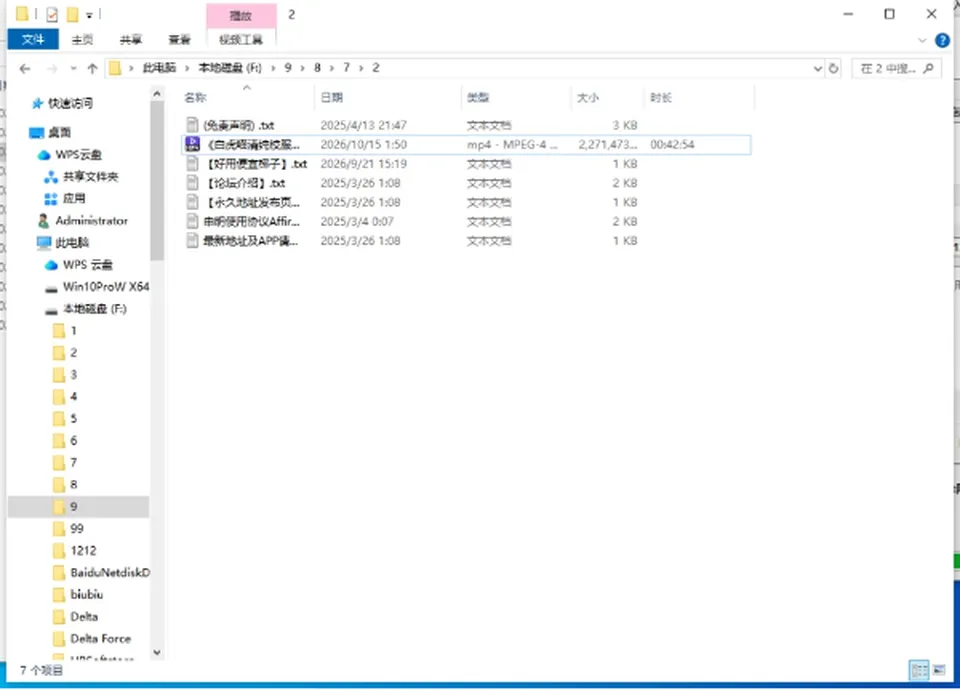Switch to the 共享 ribbon tab

(x=130, y=40)
